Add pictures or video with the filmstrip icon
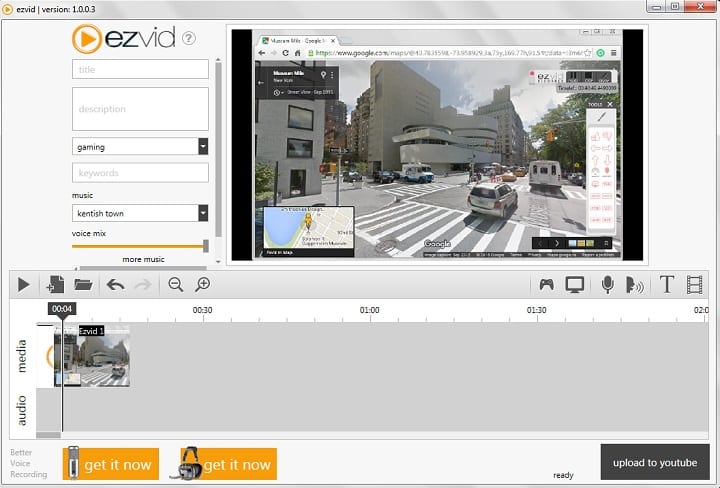 (695, 285)
